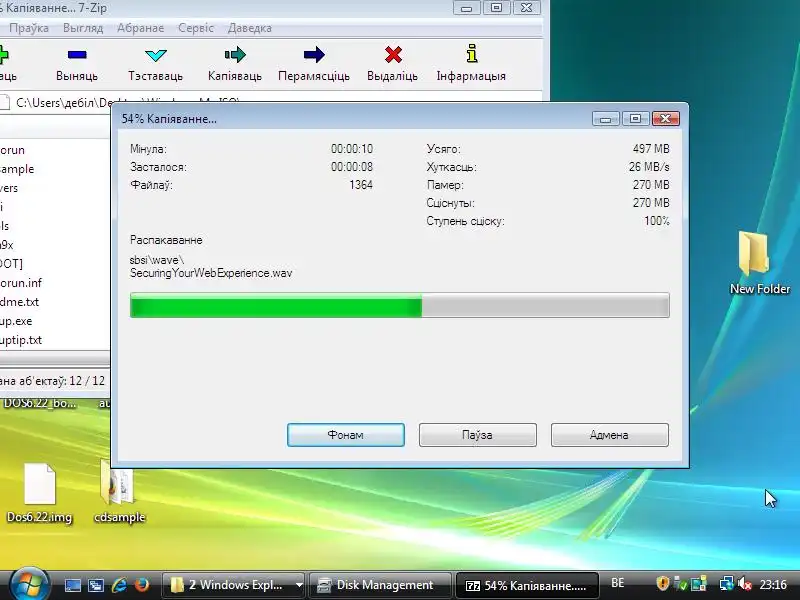Select the [BOOT] row in 7-Zip list
800x600 pixels.
(x=55, y=264)
